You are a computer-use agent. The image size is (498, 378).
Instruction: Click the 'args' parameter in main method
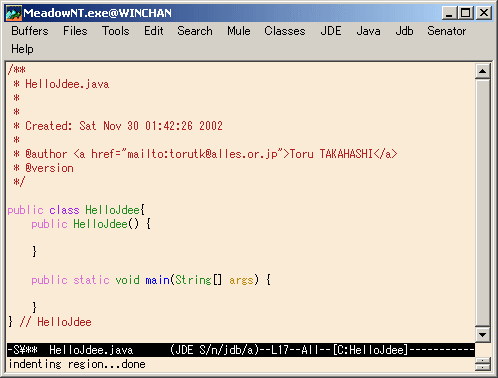coord(241,280)
